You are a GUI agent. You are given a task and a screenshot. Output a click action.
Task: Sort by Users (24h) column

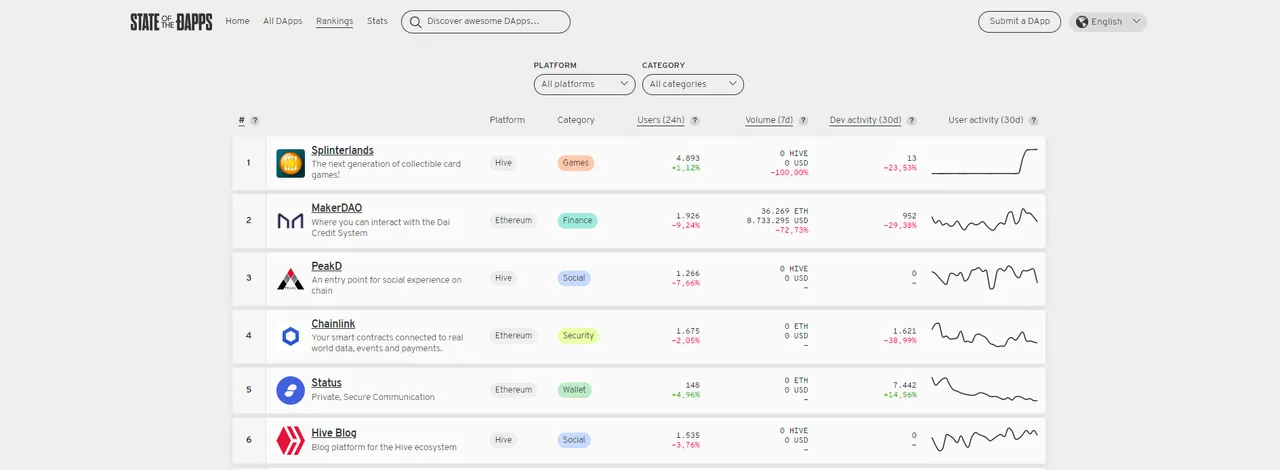click(x=661, y=120)
